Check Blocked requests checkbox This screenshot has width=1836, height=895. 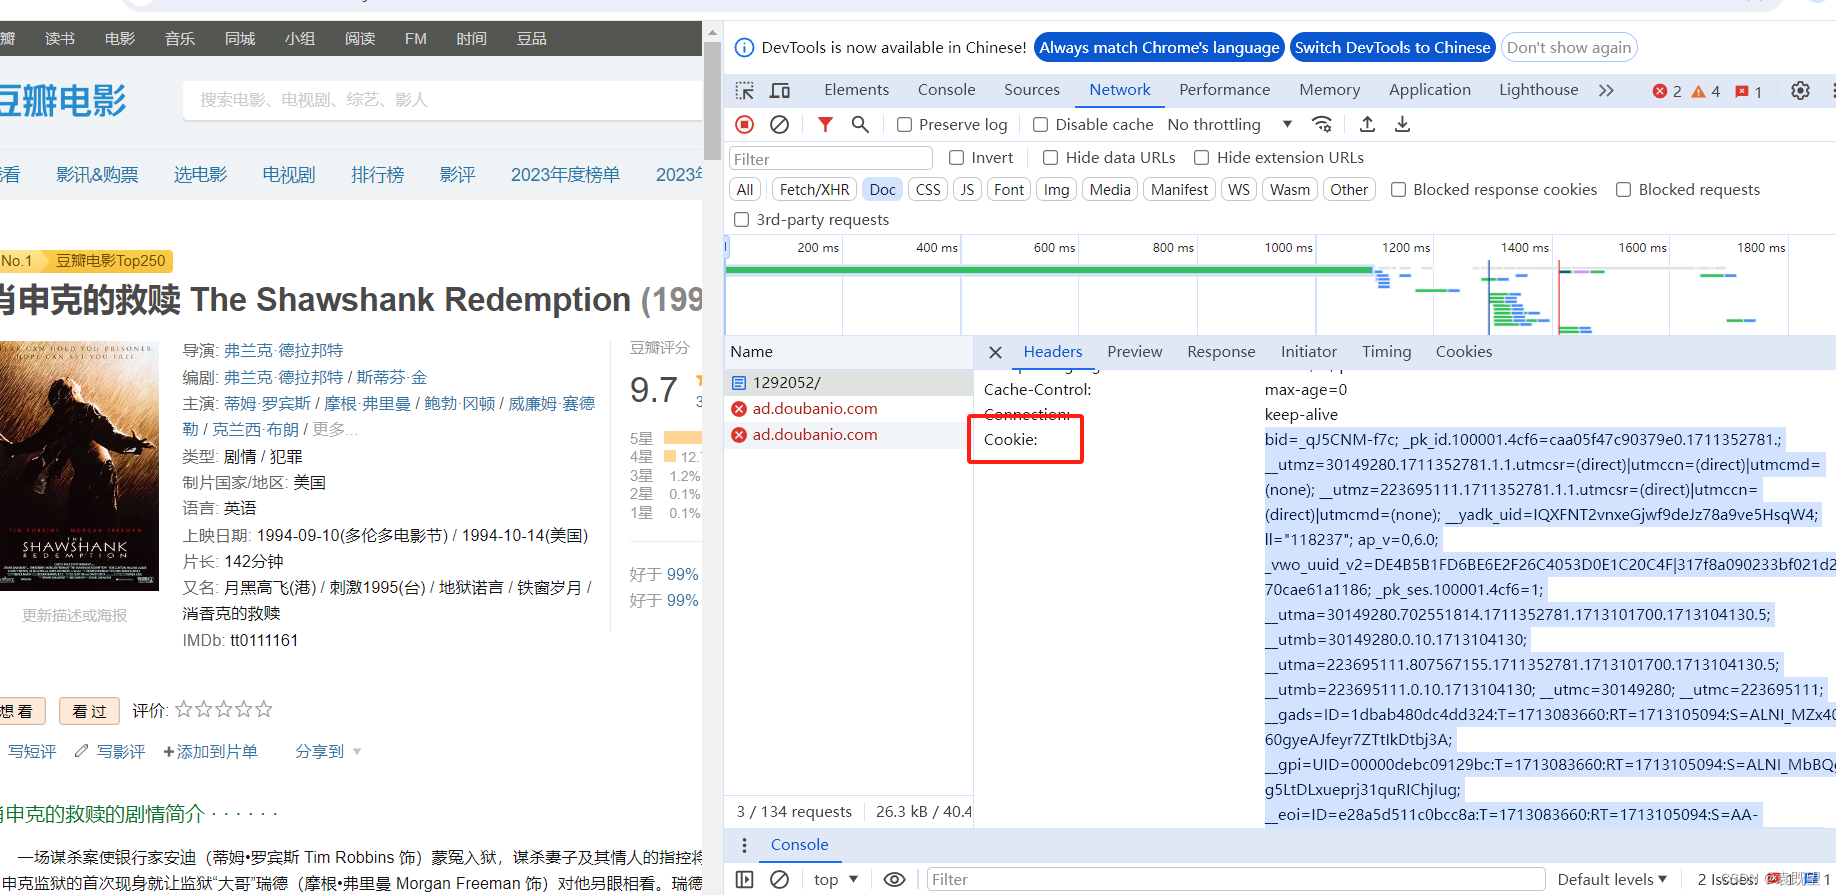click(1624, 189)
